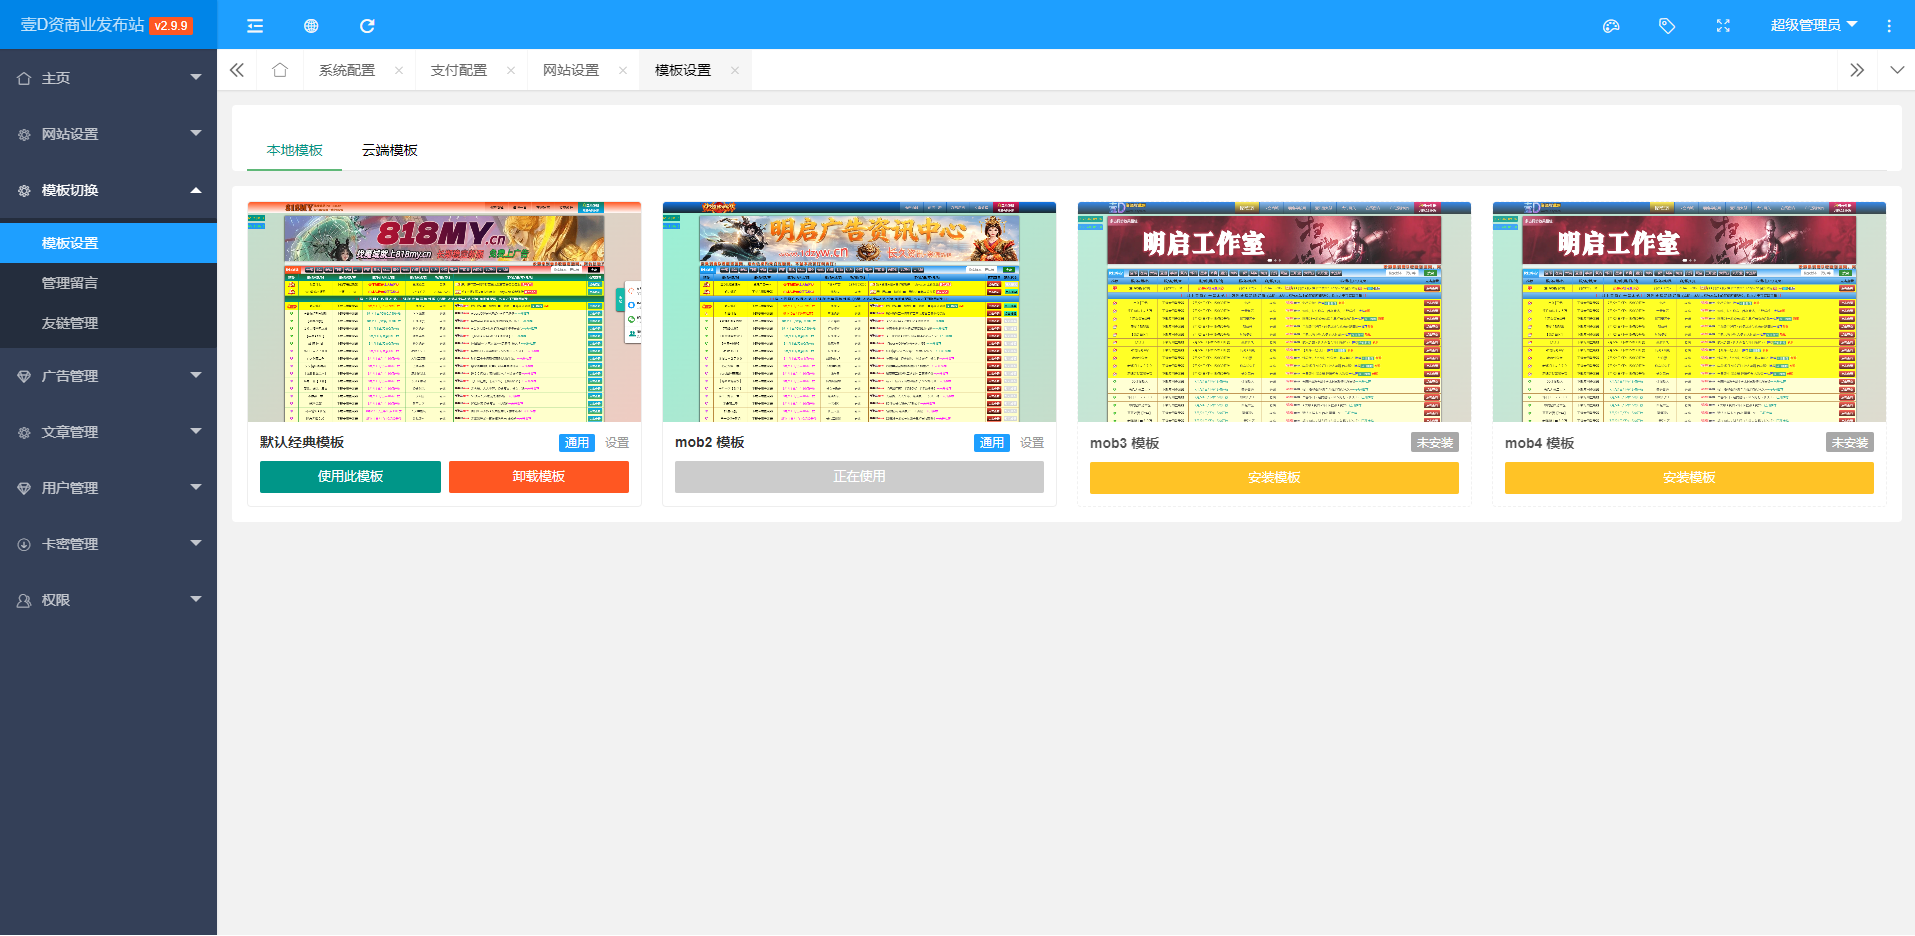
Task: Expand the 广告管理 sidebar menu
Action: (x=108, y=376)
